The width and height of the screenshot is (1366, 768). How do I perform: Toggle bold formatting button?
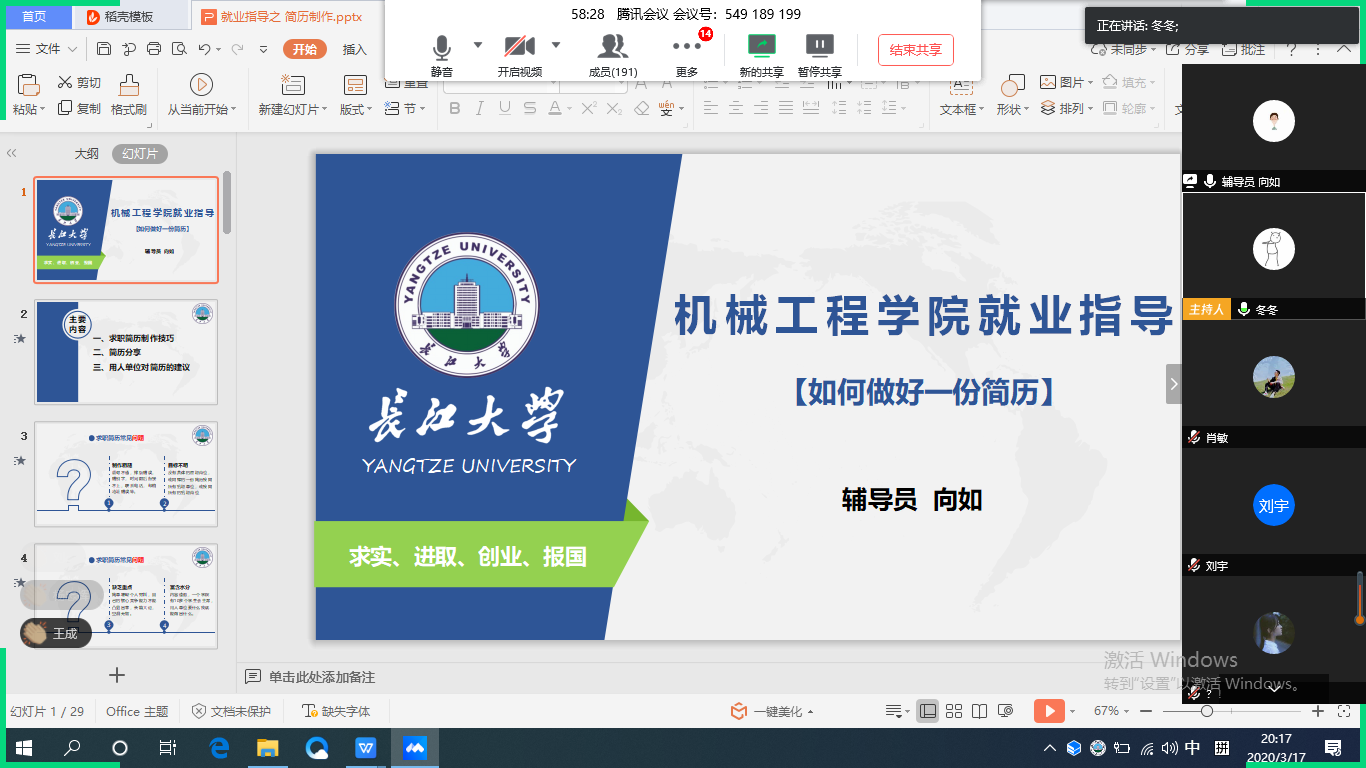pyautogui.click(x=455, y=109)
